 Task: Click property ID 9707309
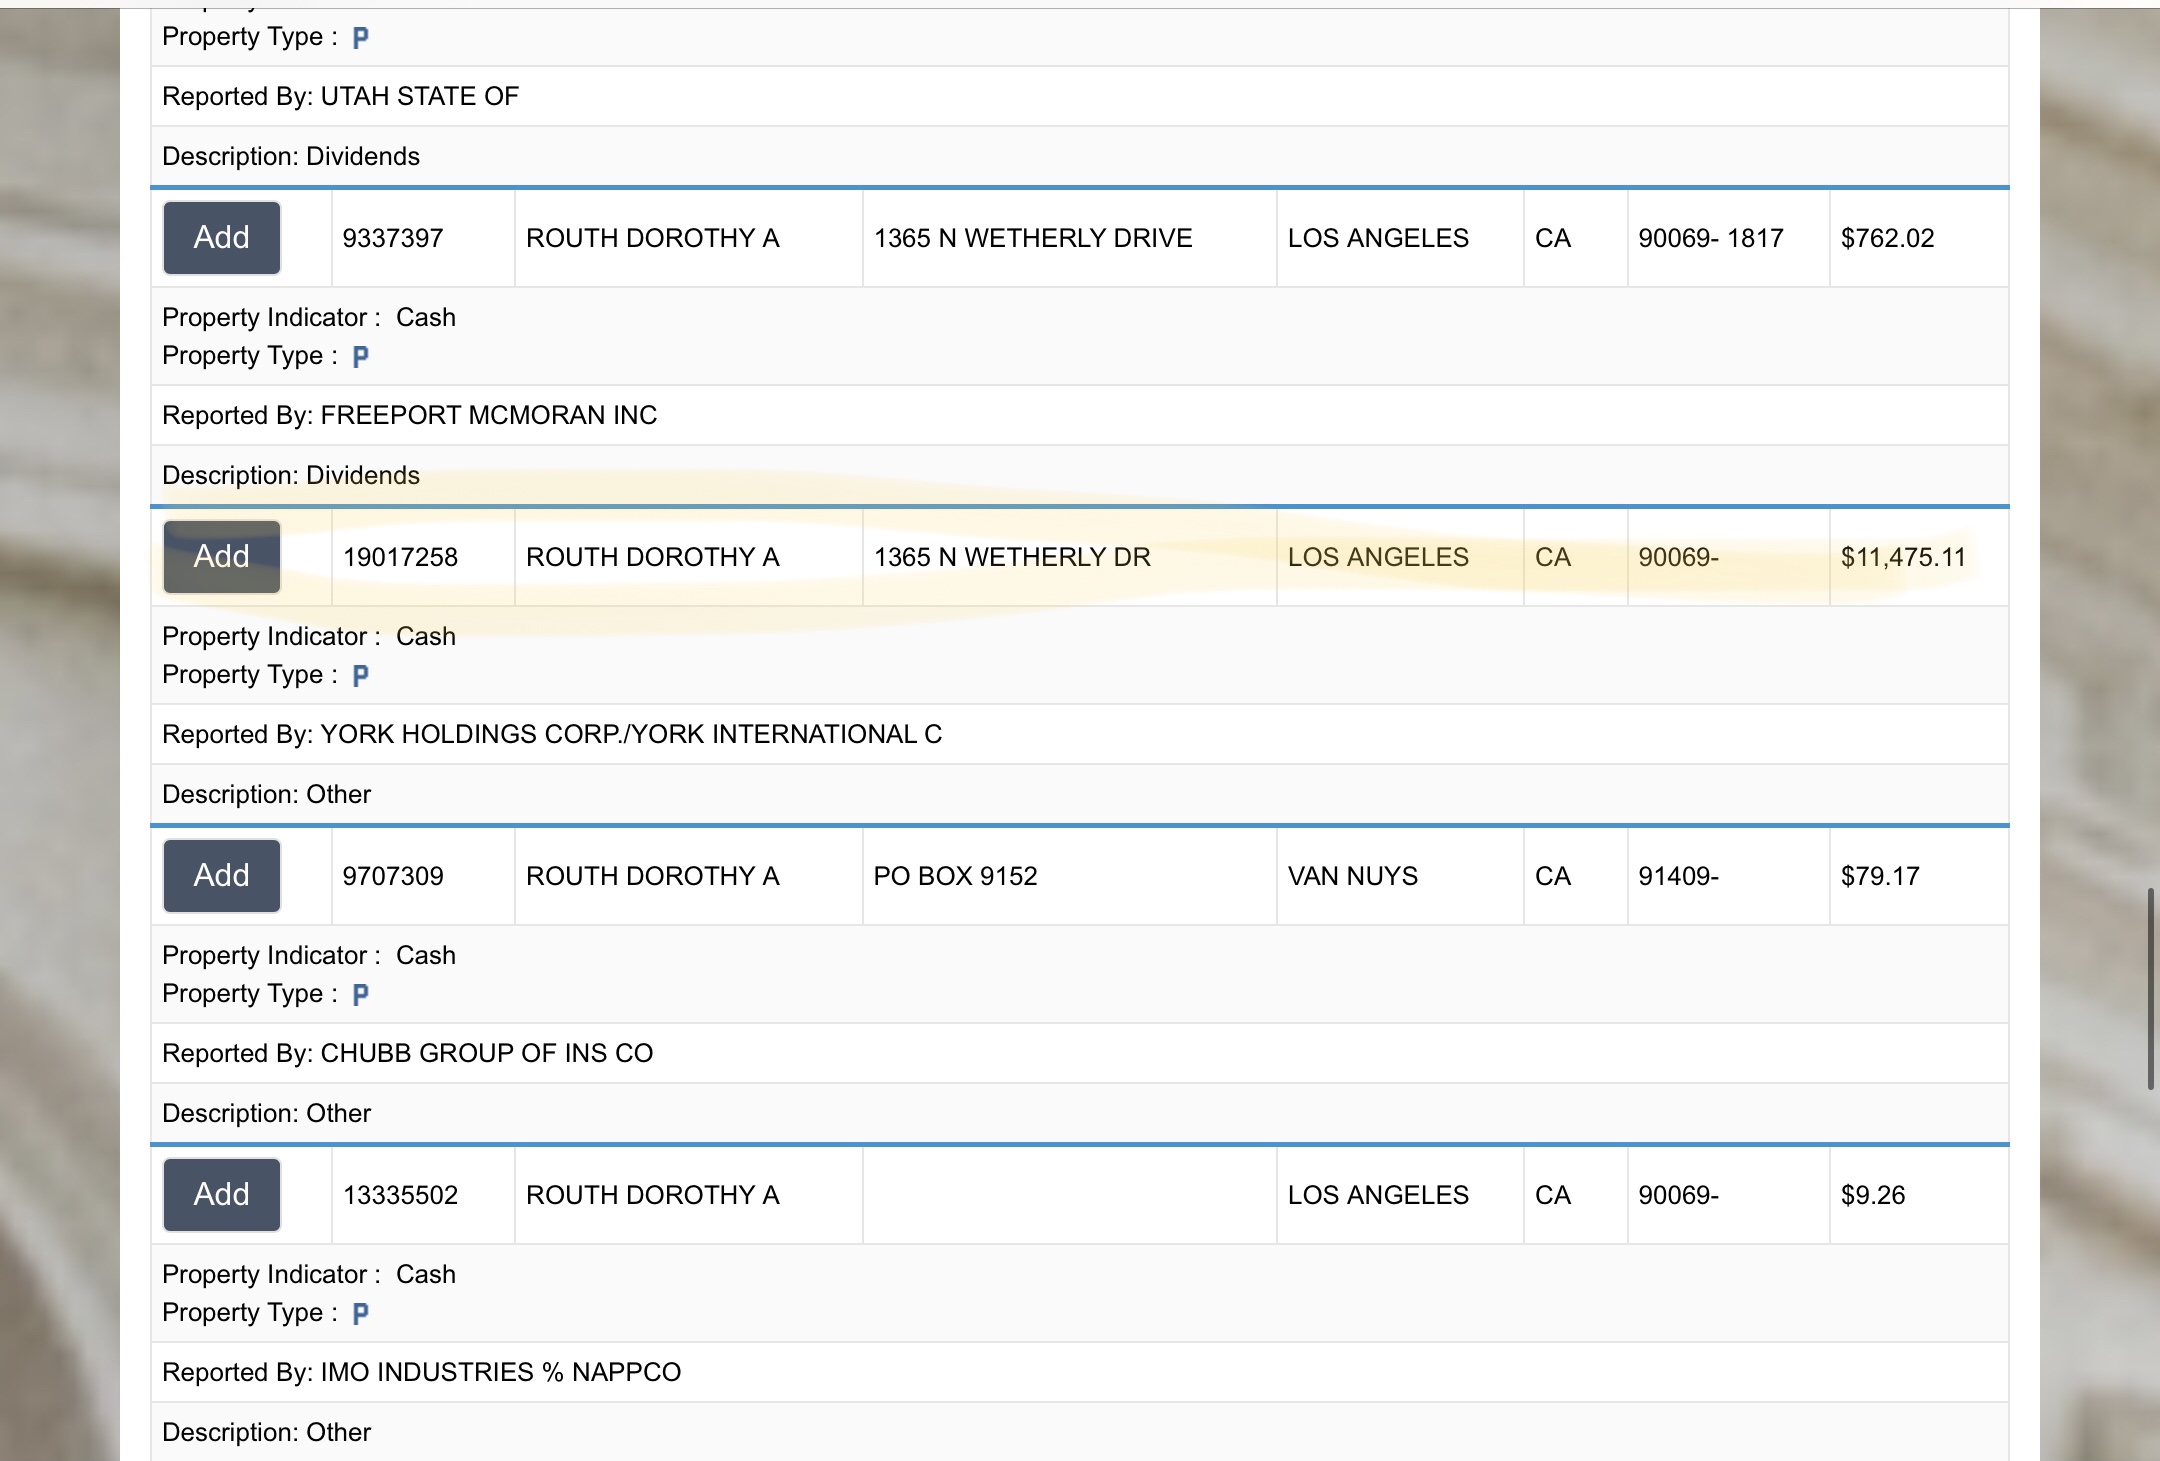393,876
